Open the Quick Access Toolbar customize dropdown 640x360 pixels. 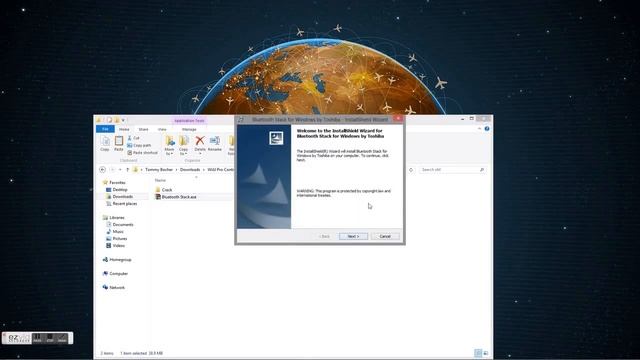click(123, 120)
